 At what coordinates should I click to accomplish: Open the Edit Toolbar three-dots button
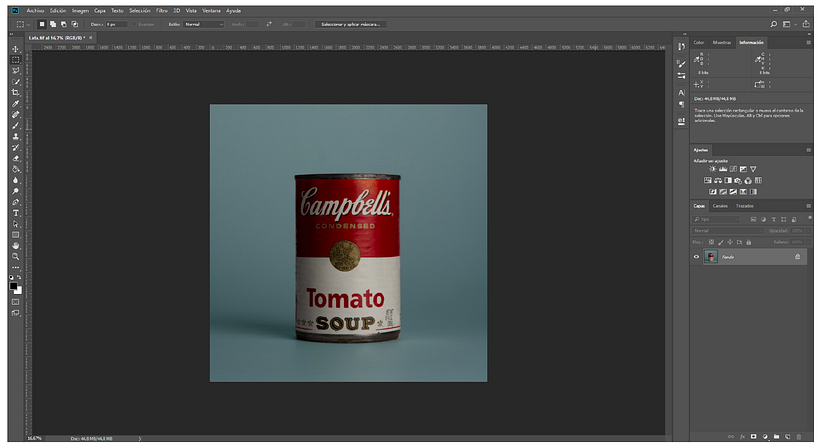16,268
